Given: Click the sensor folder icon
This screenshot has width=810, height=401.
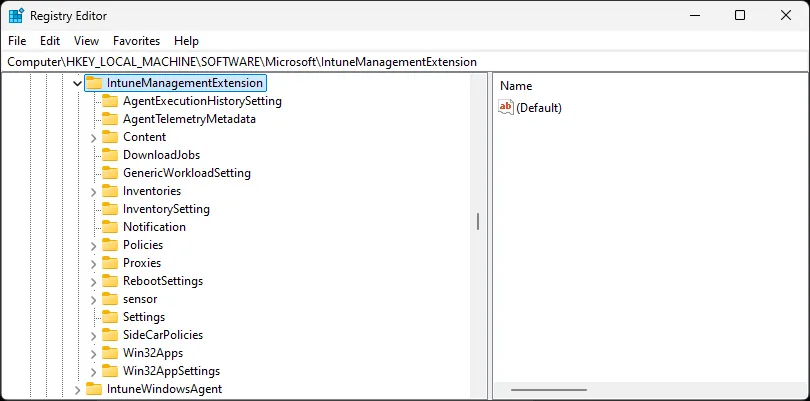Looking at the screenshot, I should point(110,299).
